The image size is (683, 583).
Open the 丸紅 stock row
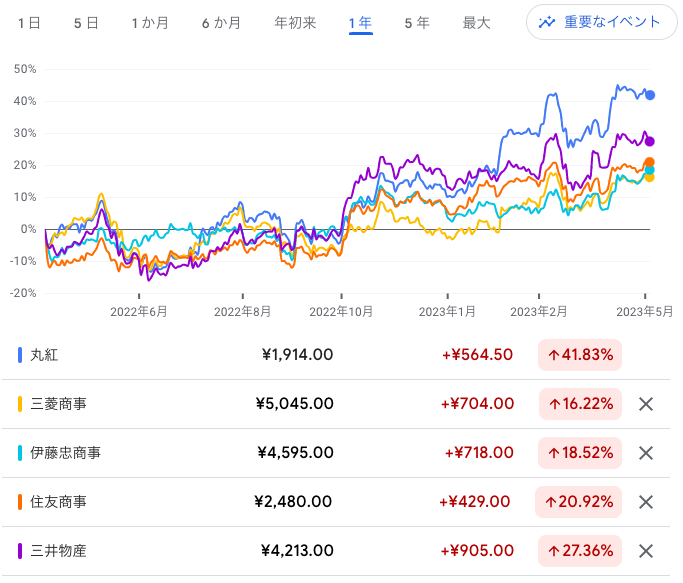click(x=336, y=355)
